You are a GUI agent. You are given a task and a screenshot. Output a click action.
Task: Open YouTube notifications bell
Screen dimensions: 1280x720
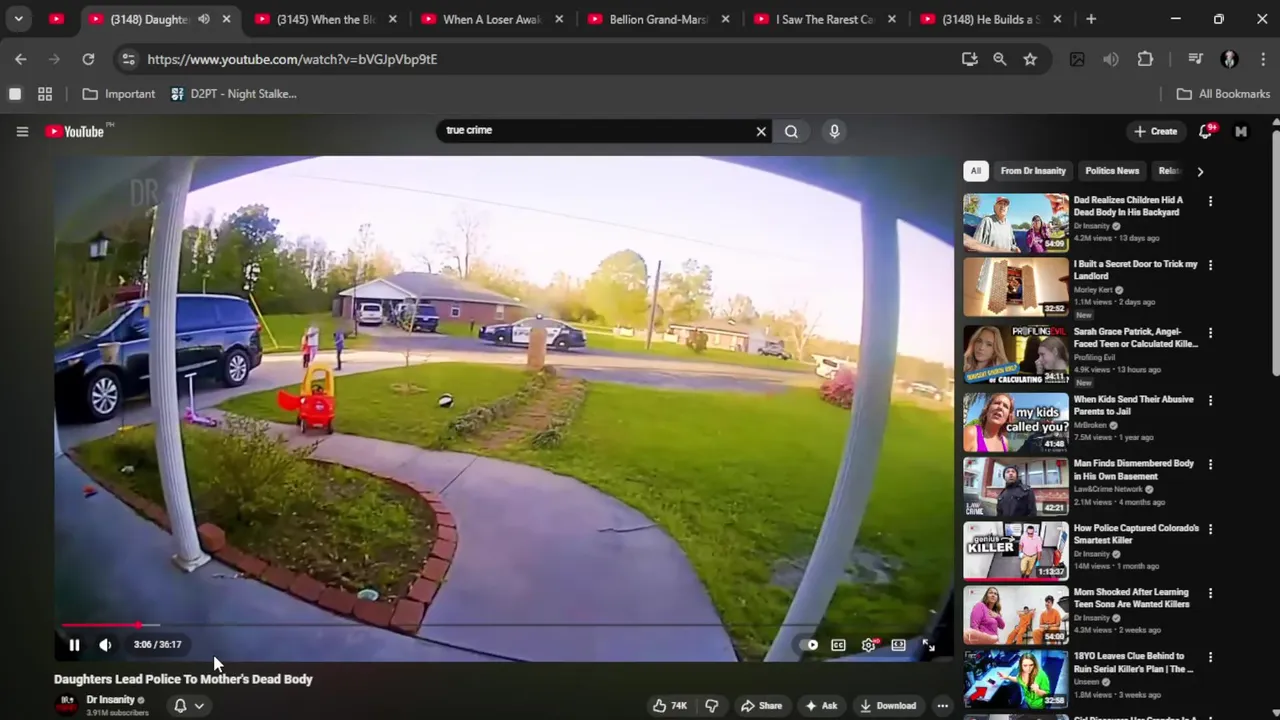[1206, 131]
